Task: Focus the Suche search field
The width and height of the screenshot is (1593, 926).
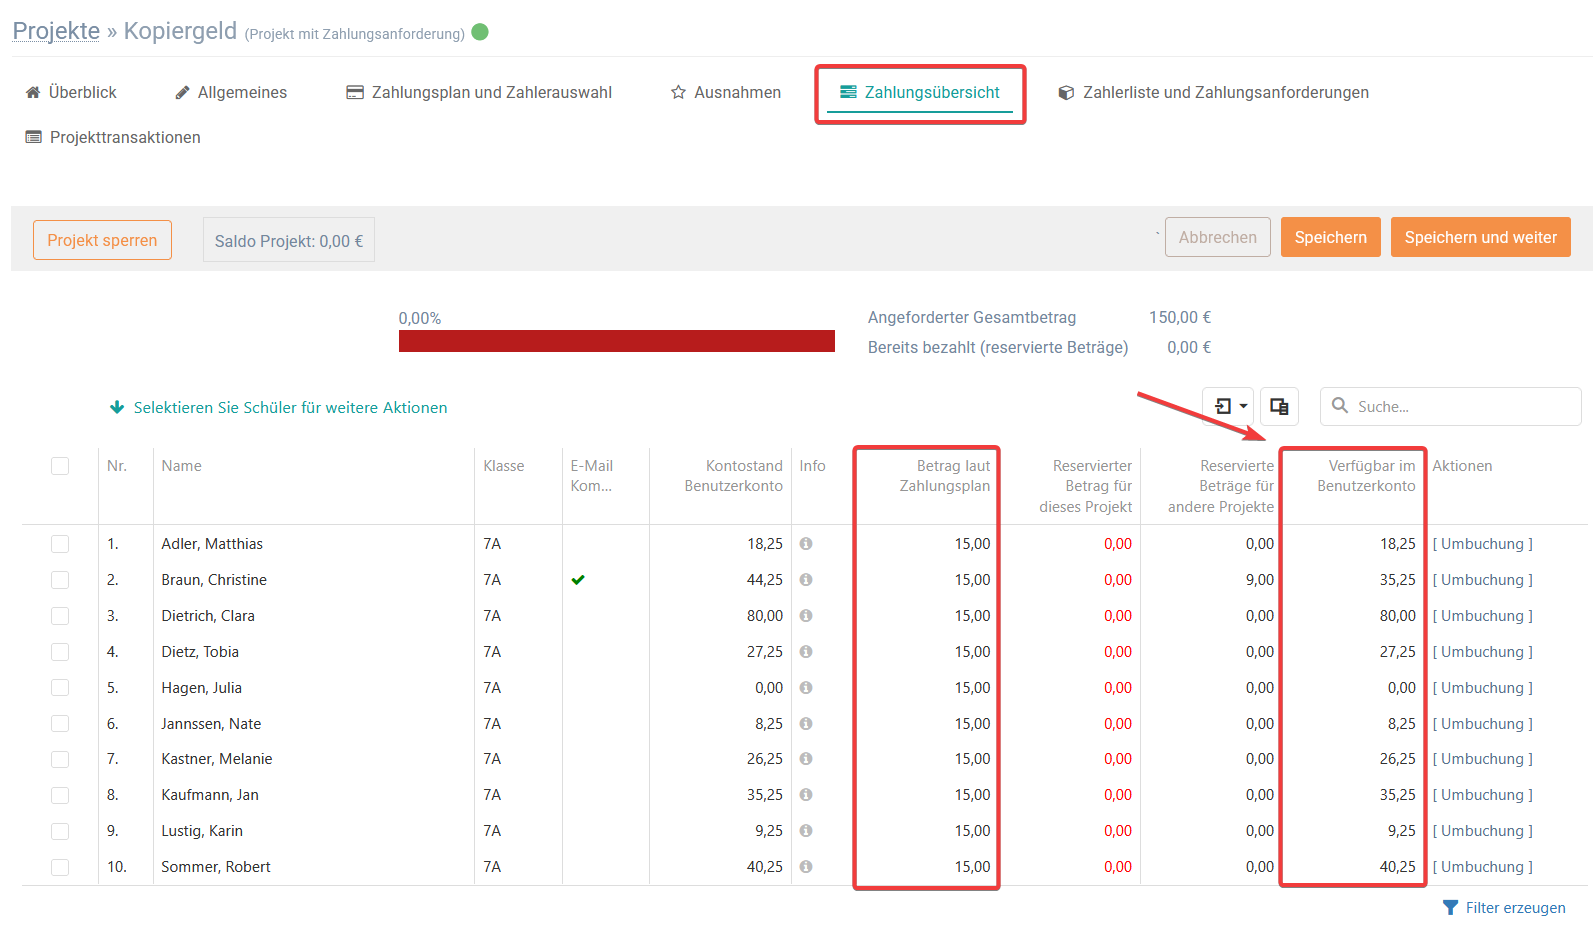Action: click(1450, 406)
